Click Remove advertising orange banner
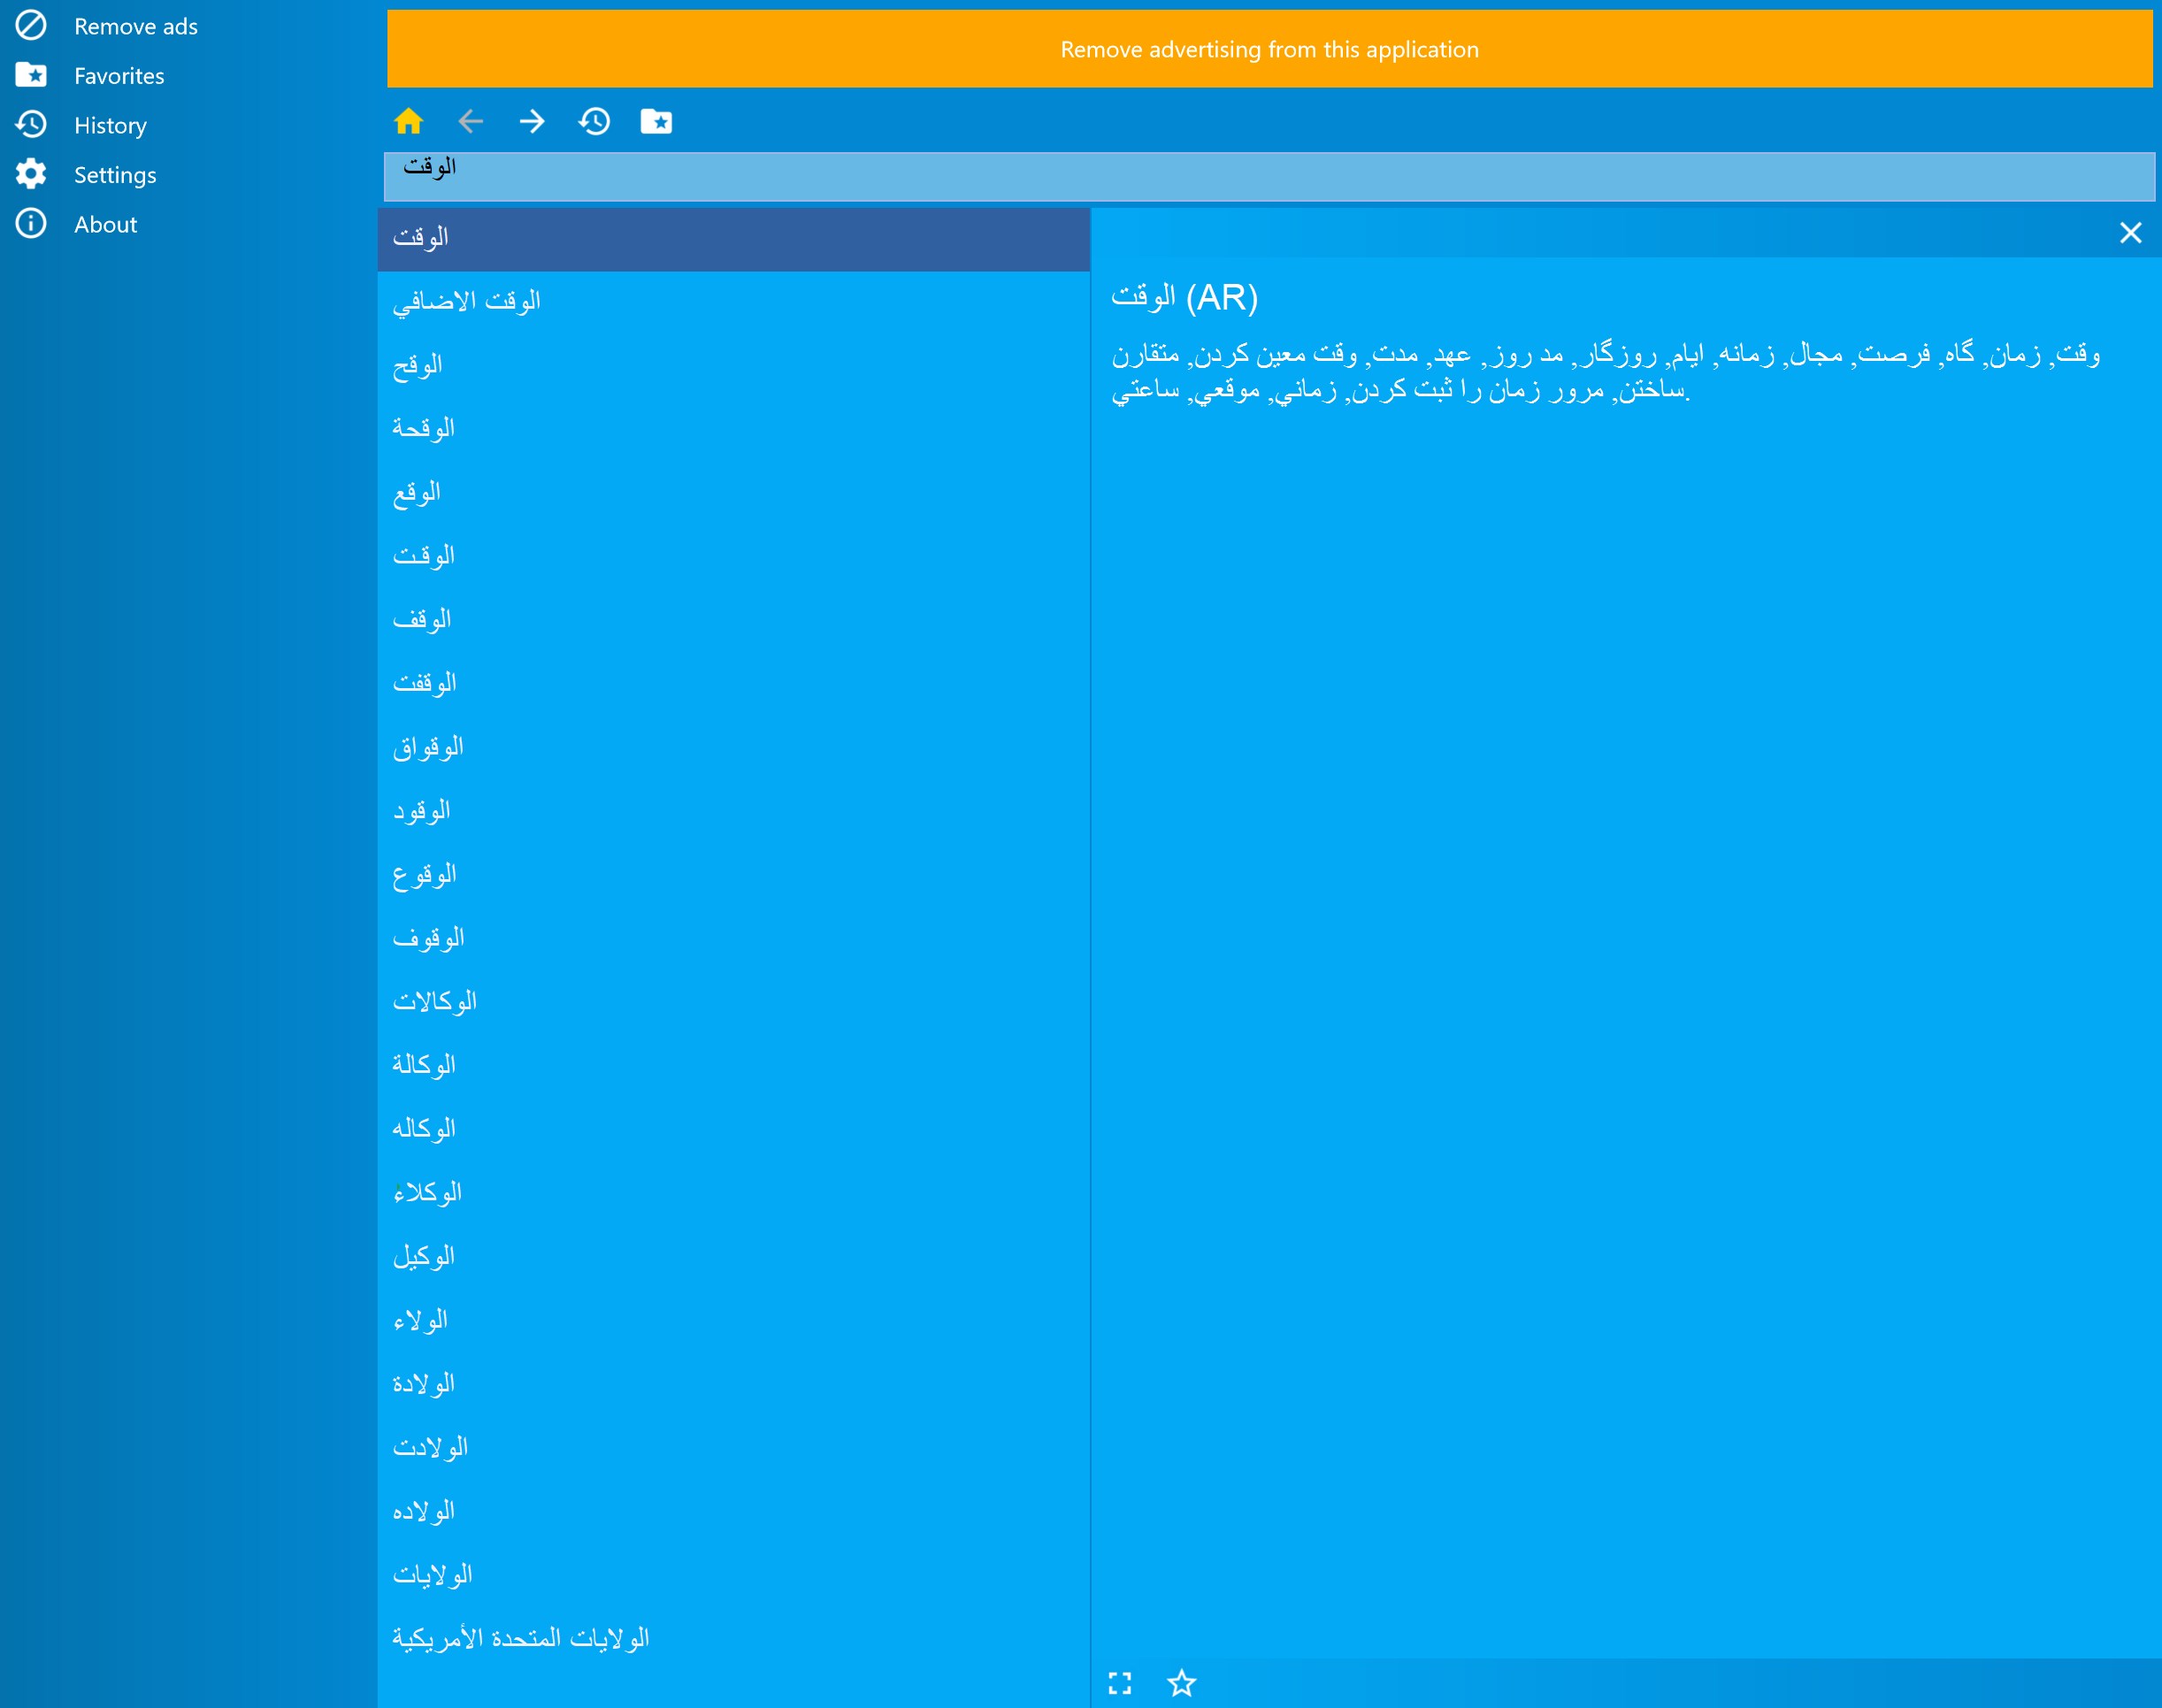 point(1269,49)
